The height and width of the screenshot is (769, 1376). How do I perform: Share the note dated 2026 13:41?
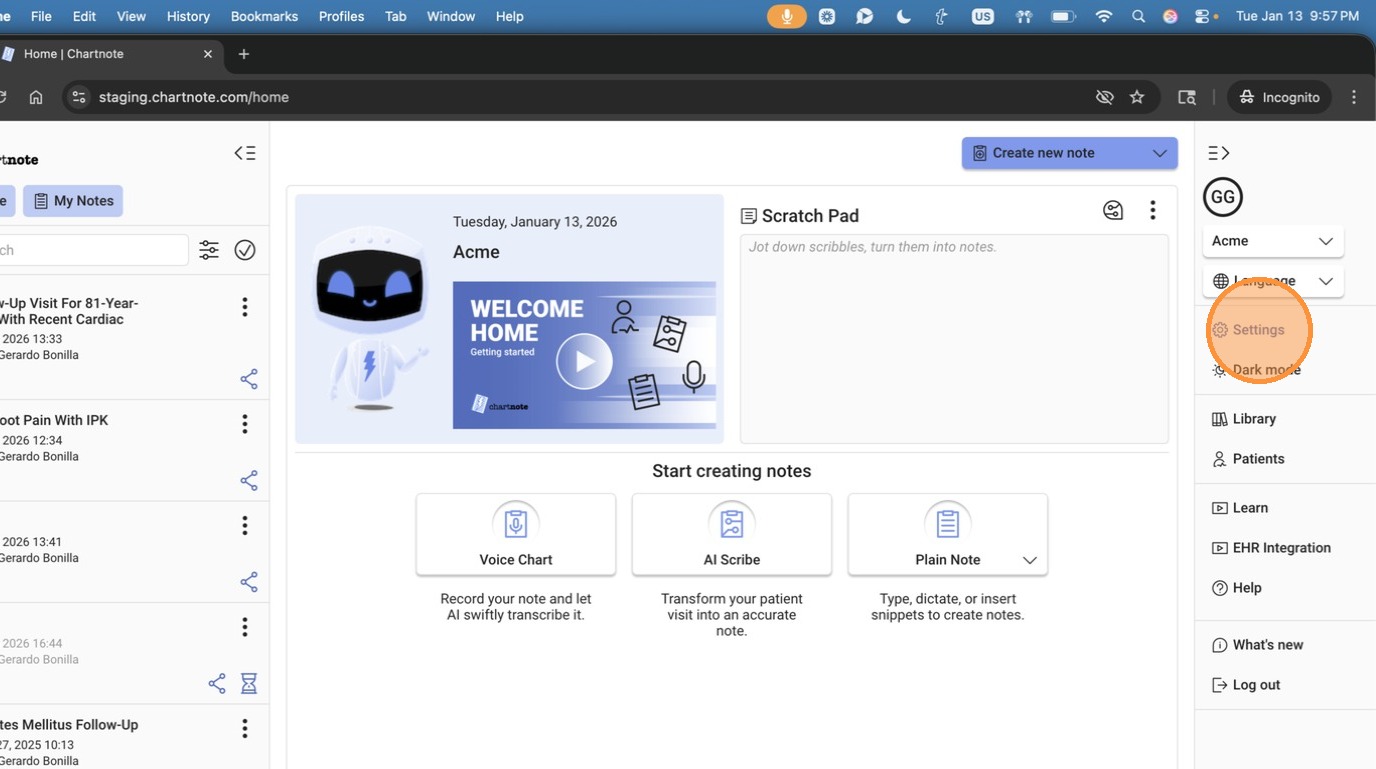tap(249, 581)
